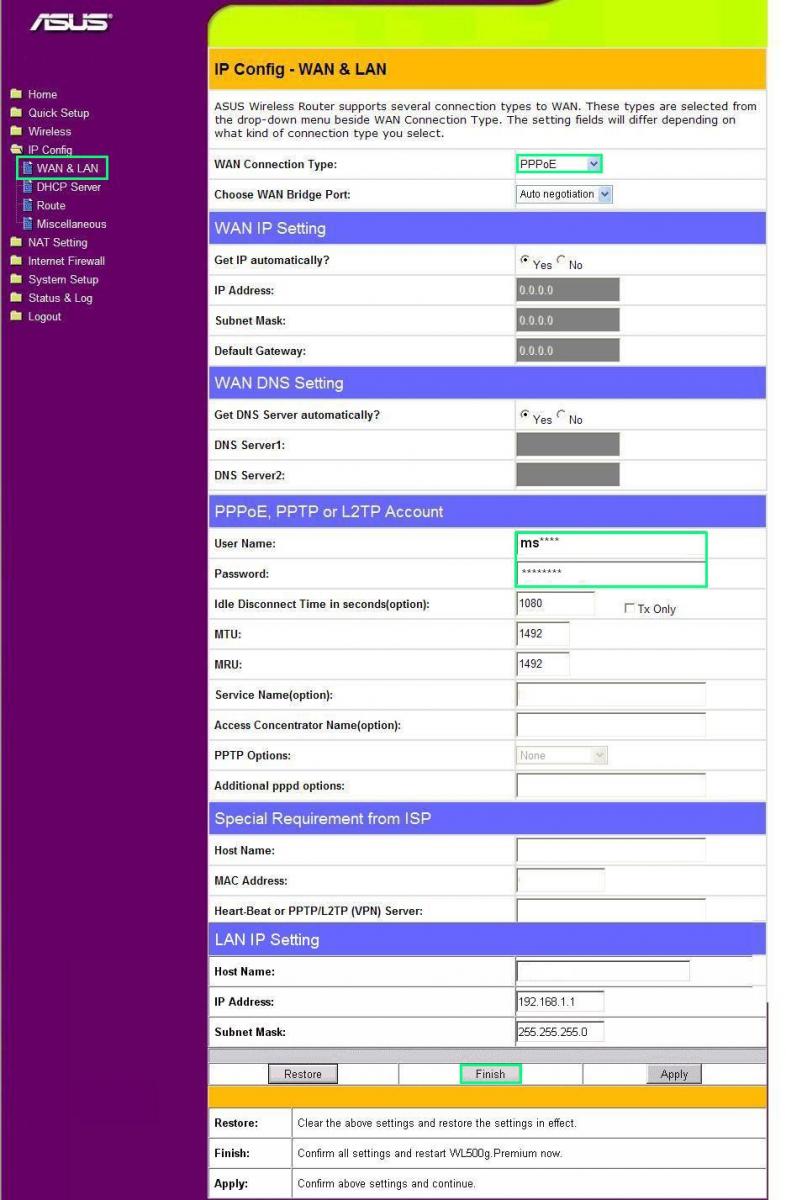Open the Choose WAN Bridge Port dropdown
Image resolution: width=786 pixels, height=1200 pixels.
click(564, 194)
